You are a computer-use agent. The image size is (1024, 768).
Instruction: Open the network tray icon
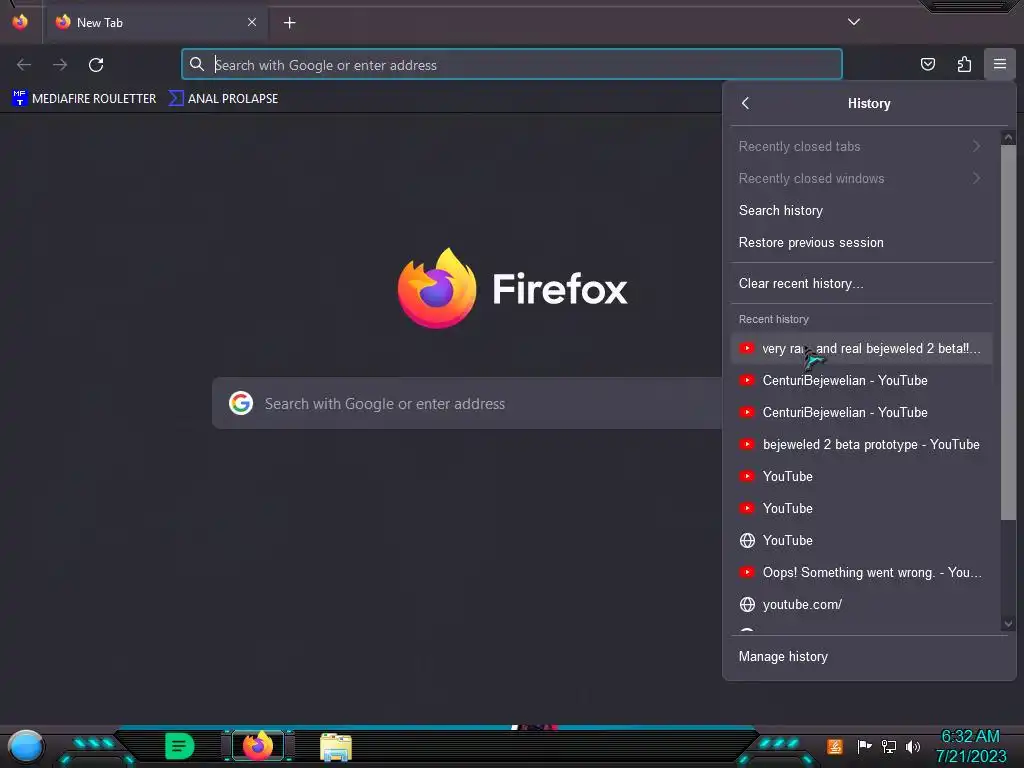889,746
